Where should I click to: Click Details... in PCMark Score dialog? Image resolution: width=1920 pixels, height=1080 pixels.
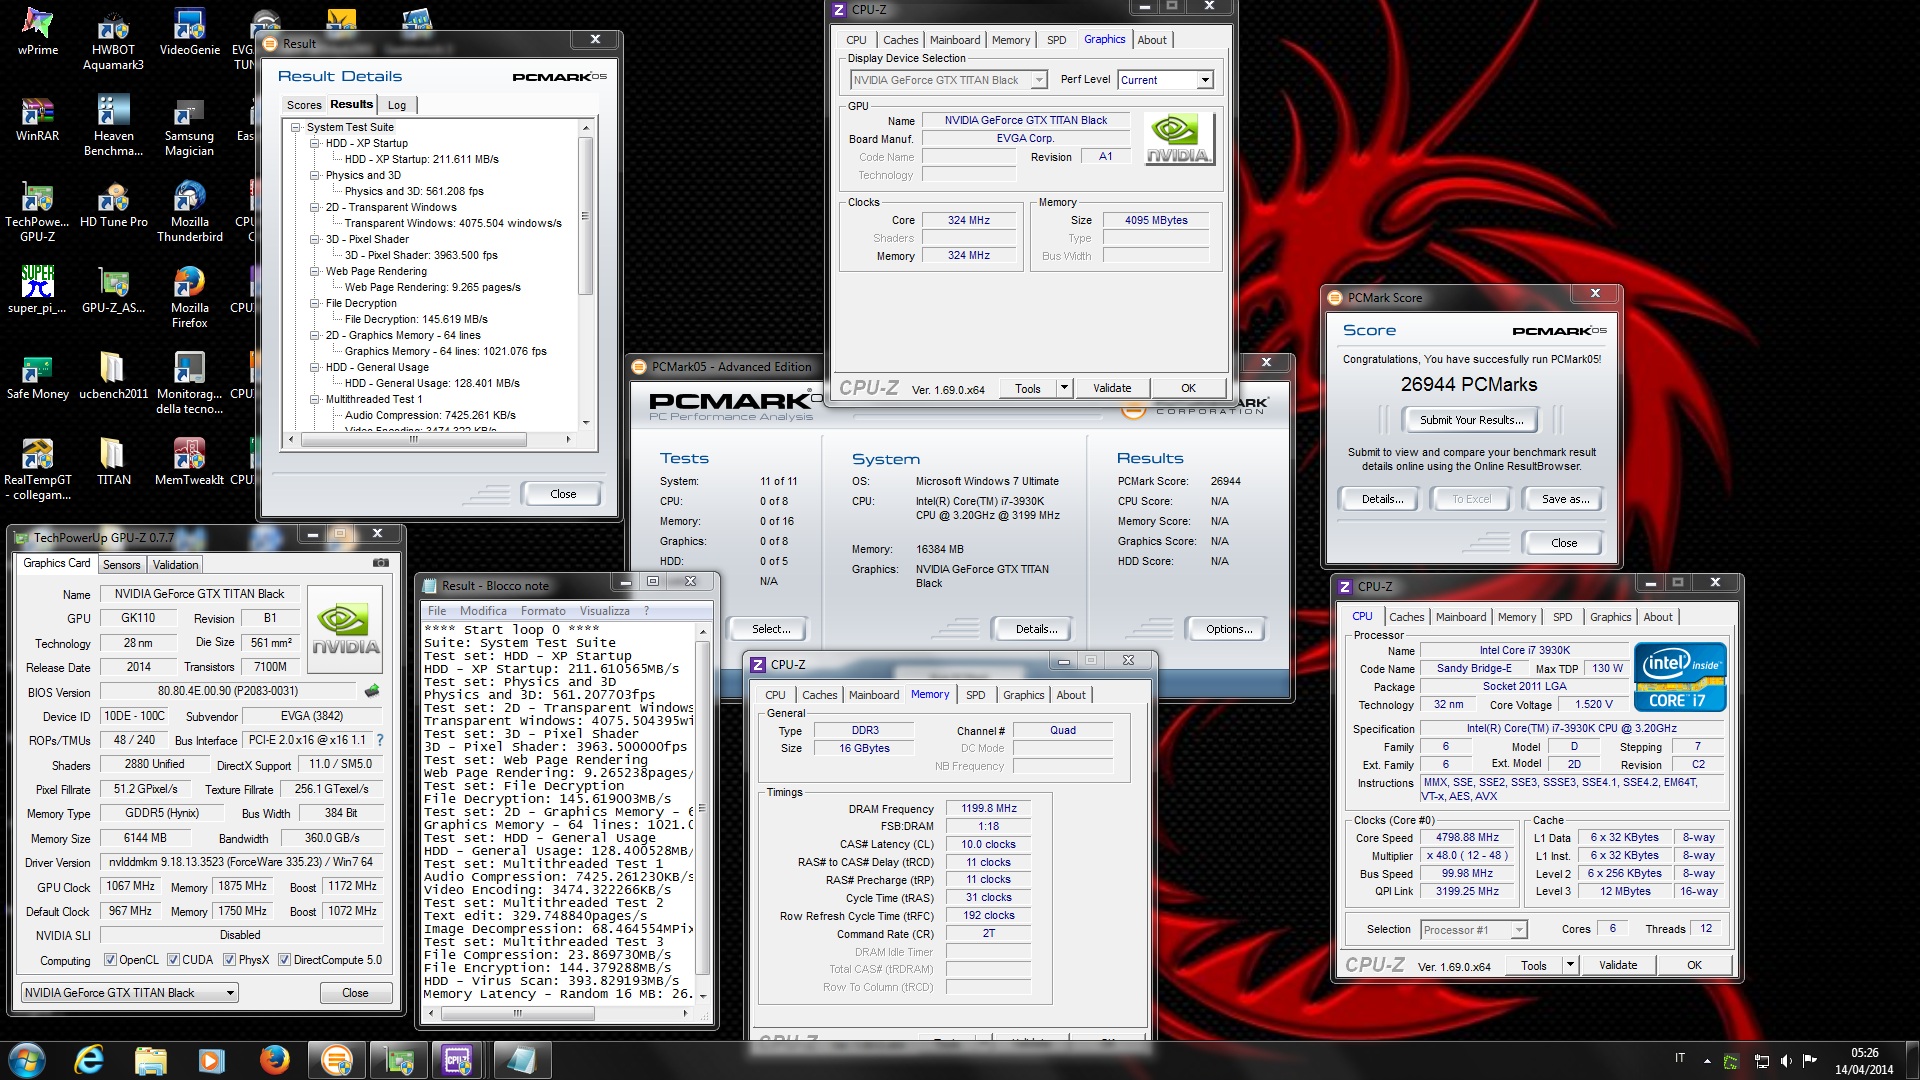coord(1381,499)
